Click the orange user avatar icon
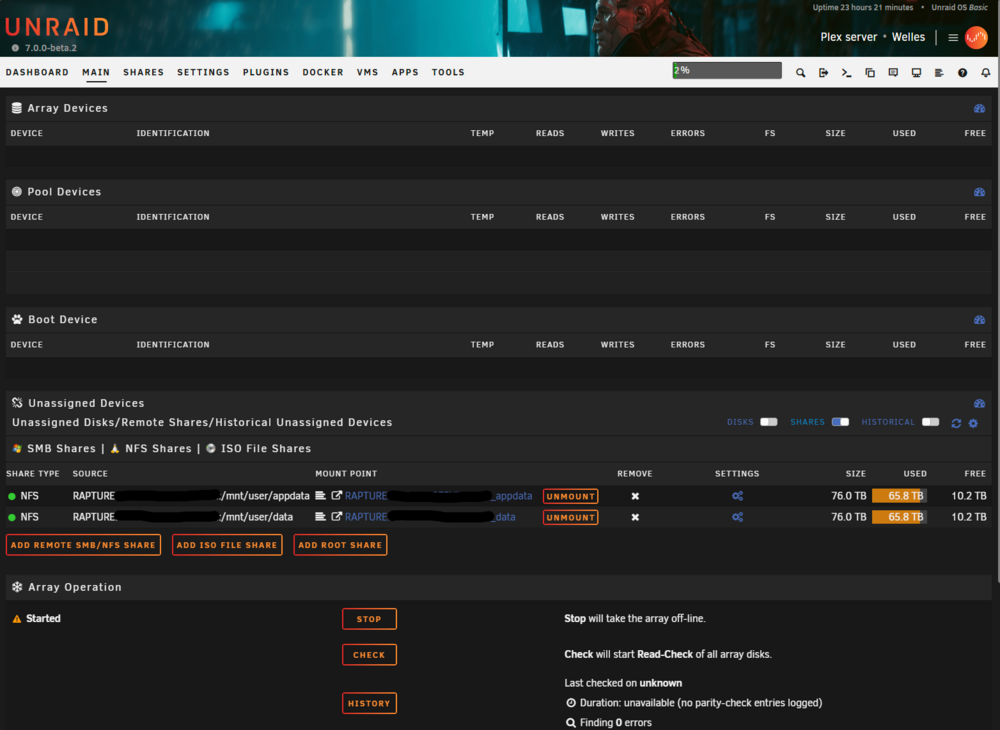The image size is (1000, 730). pos(976,37)
